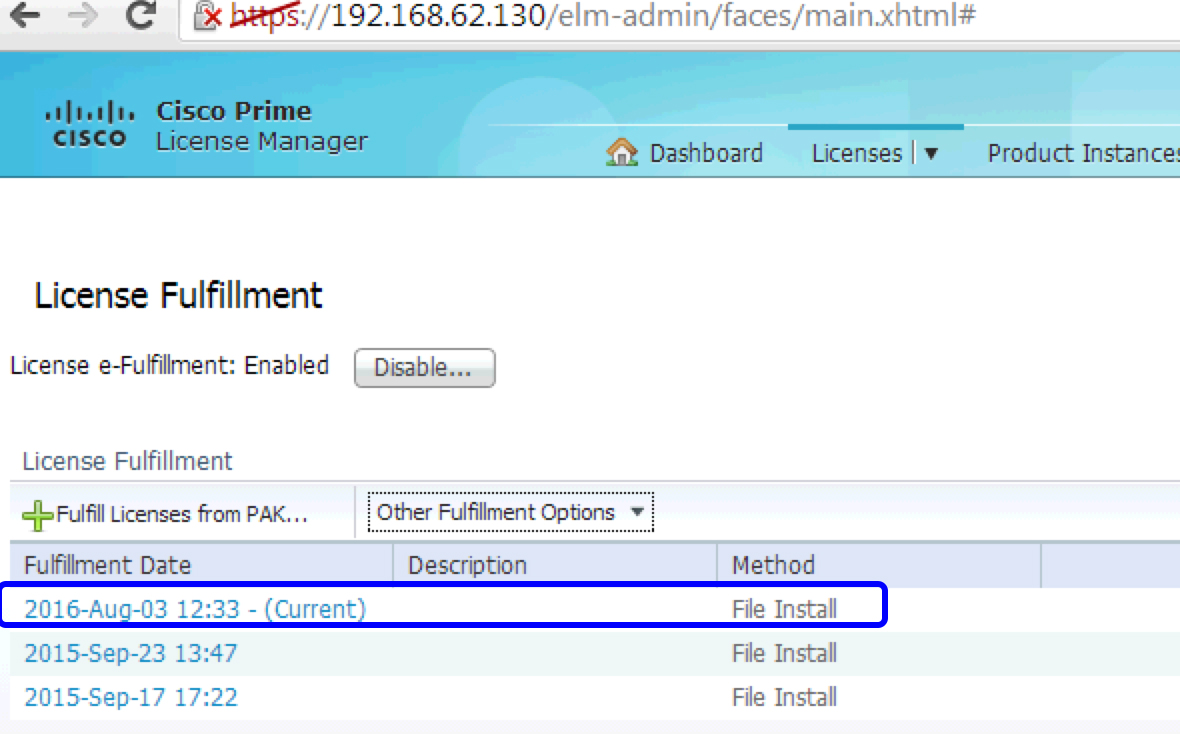Click the green plus Fulfill Licenses icon

[x=37, y=515]
